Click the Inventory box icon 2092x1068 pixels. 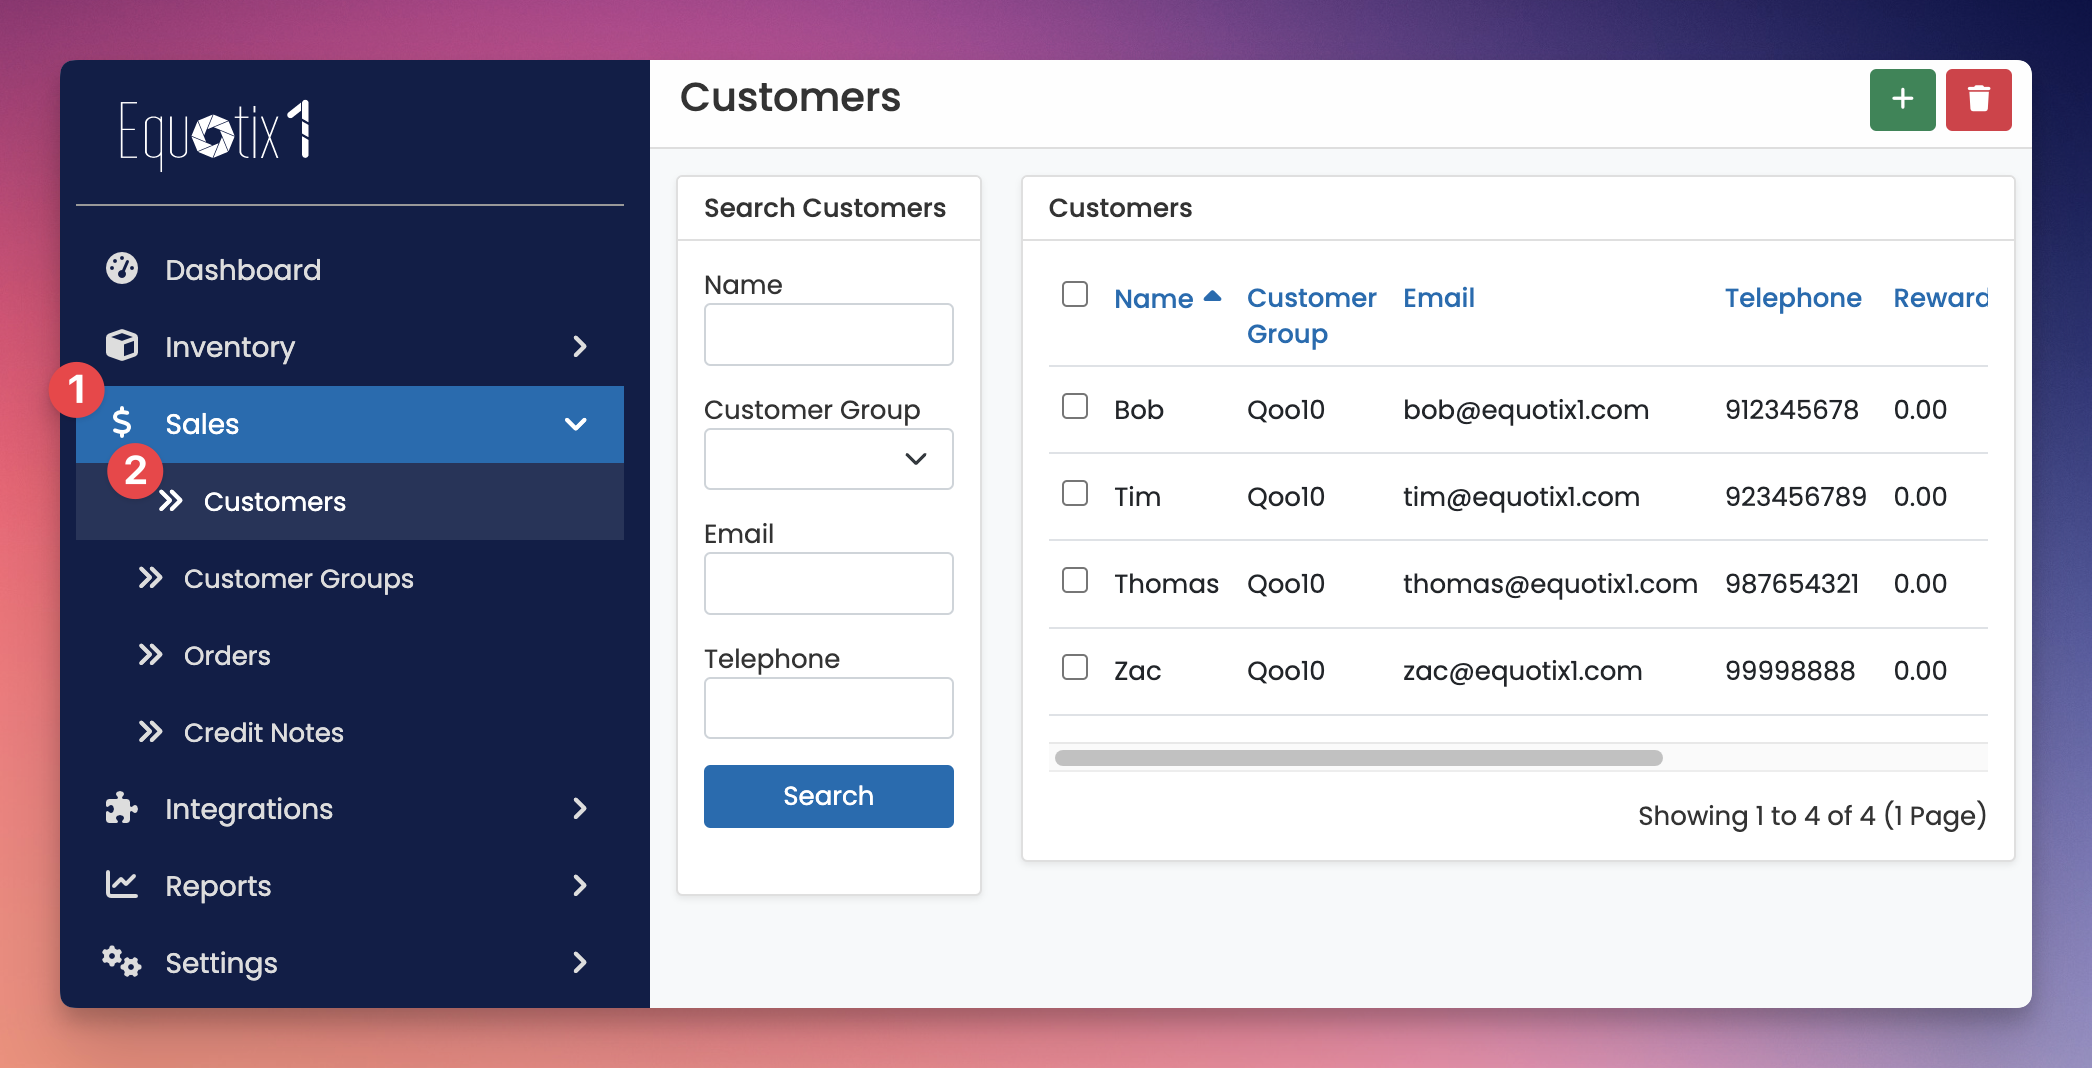coord(122,346)
